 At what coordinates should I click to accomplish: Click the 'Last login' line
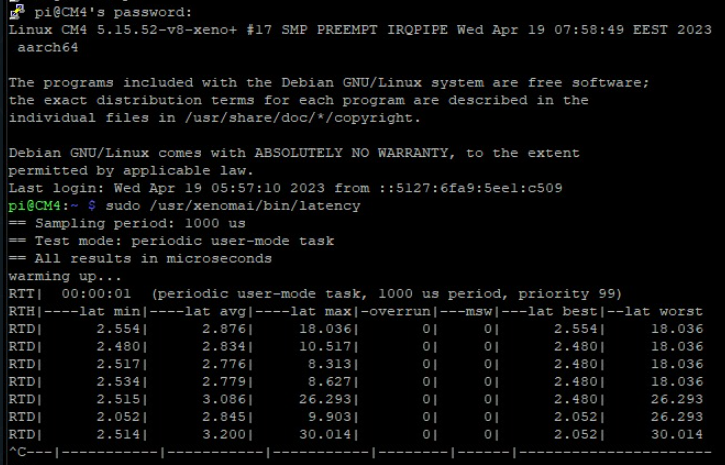pyautogui.click(x=285, y=188)
